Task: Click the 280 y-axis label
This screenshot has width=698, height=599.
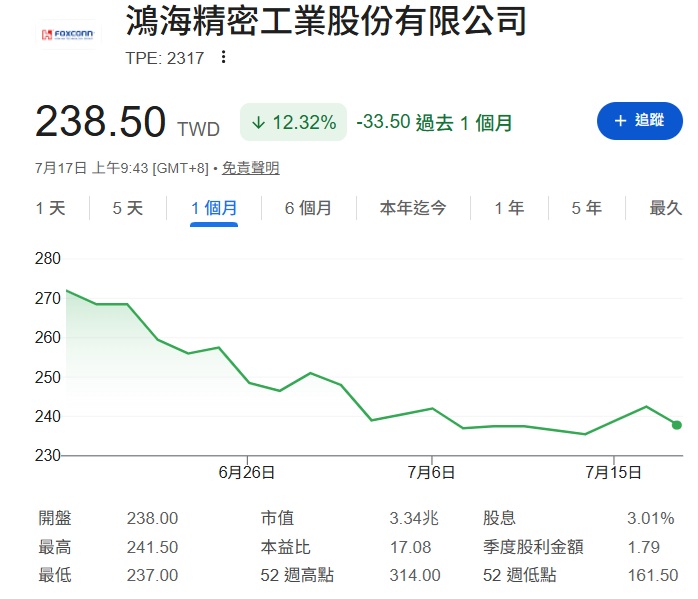Action: 48,259
